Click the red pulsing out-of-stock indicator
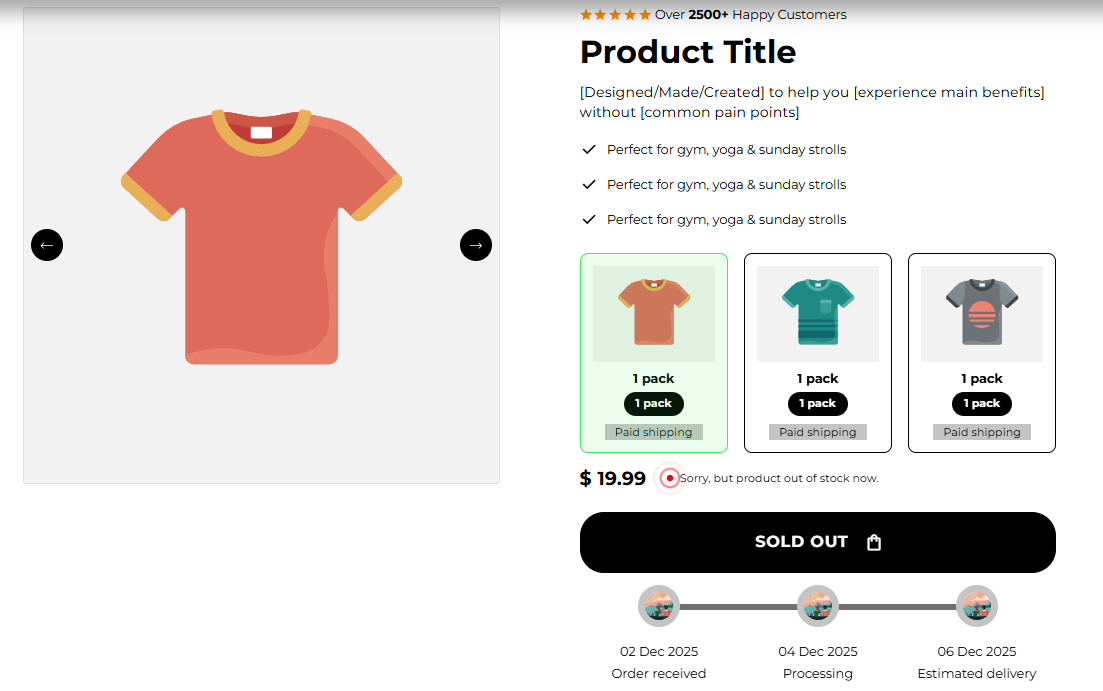This screenshot has height=691, width=1103. [670, 478]
